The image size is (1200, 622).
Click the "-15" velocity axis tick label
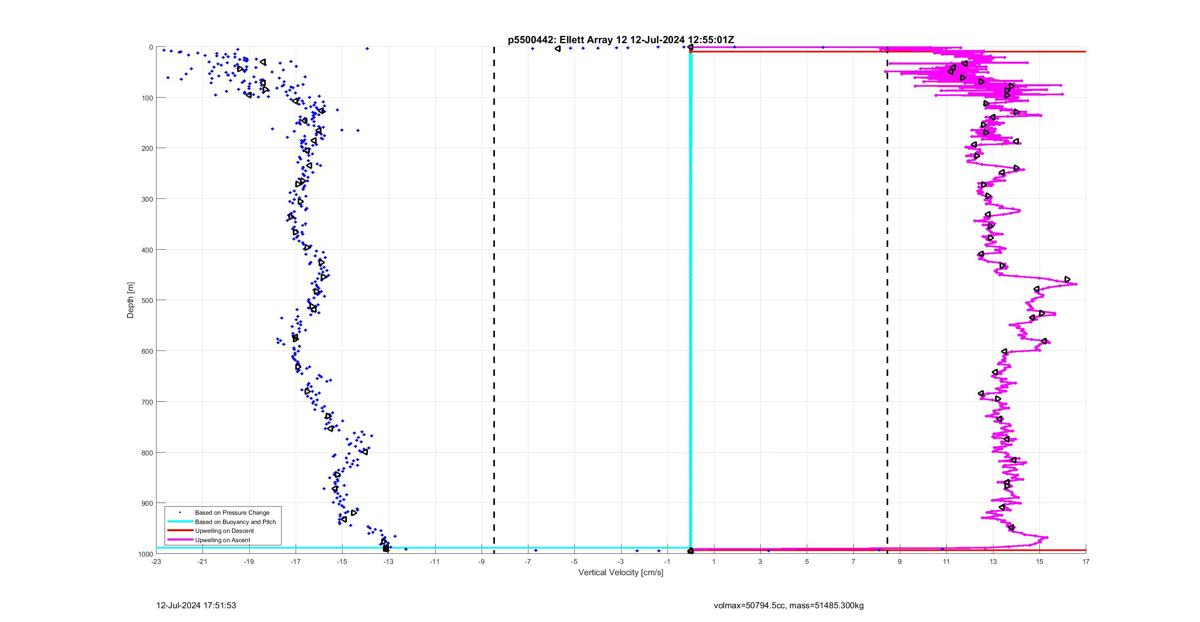342,561
